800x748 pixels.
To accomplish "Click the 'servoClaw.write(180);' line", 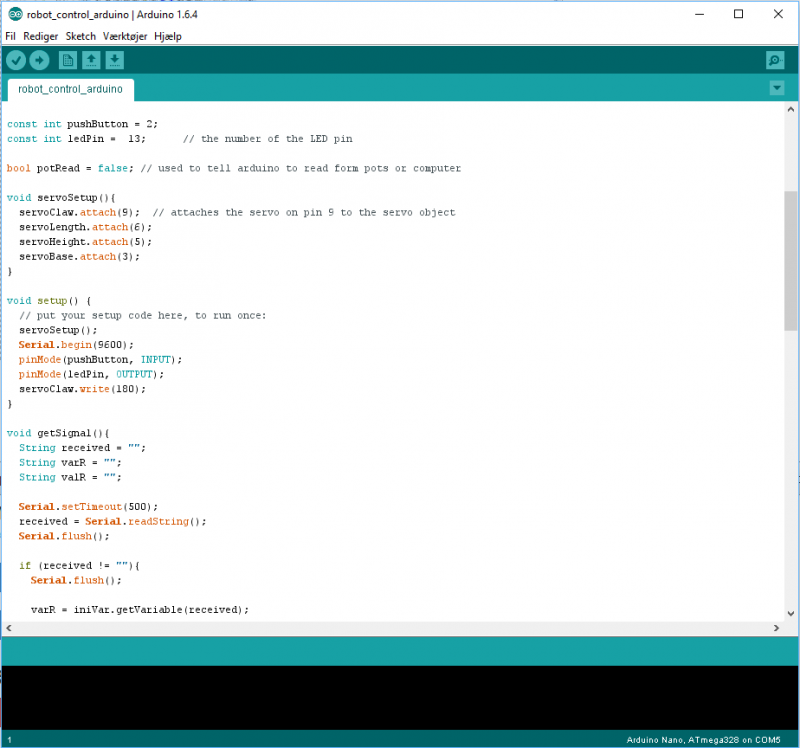I will (82, 389).
